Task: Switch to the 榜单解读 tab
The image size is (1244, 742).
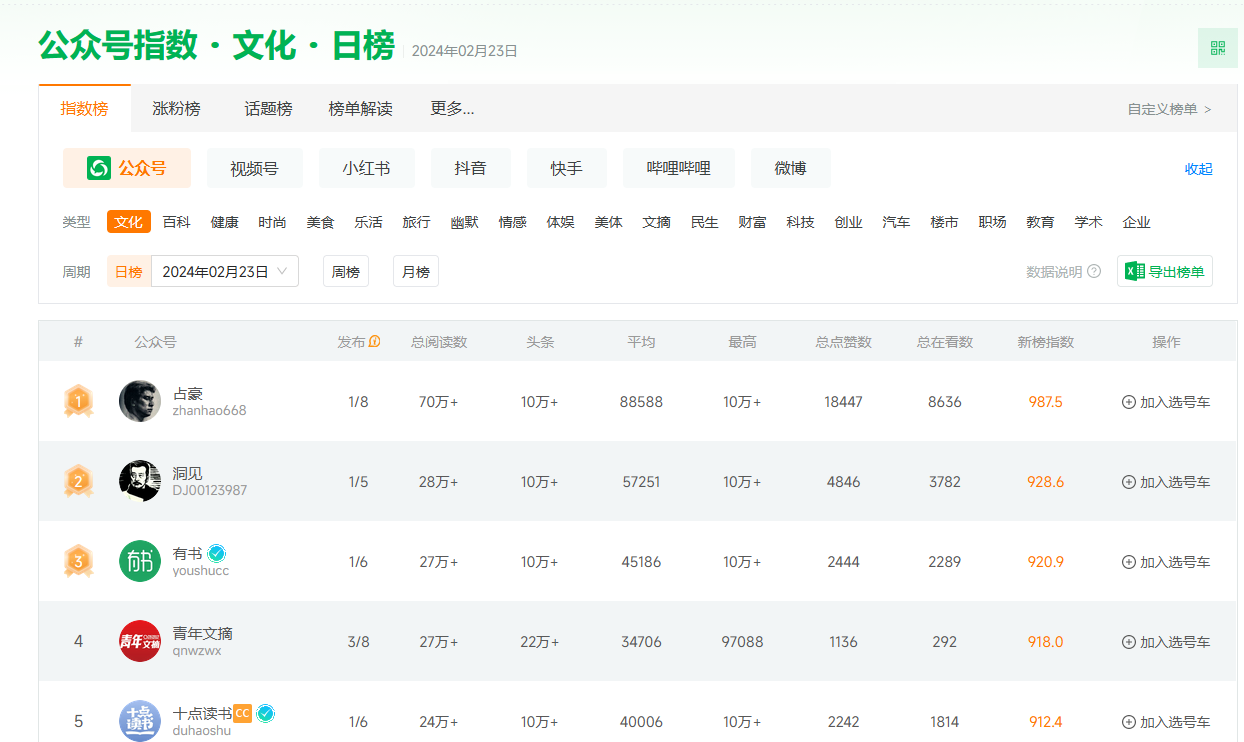Action: [360, 108]
